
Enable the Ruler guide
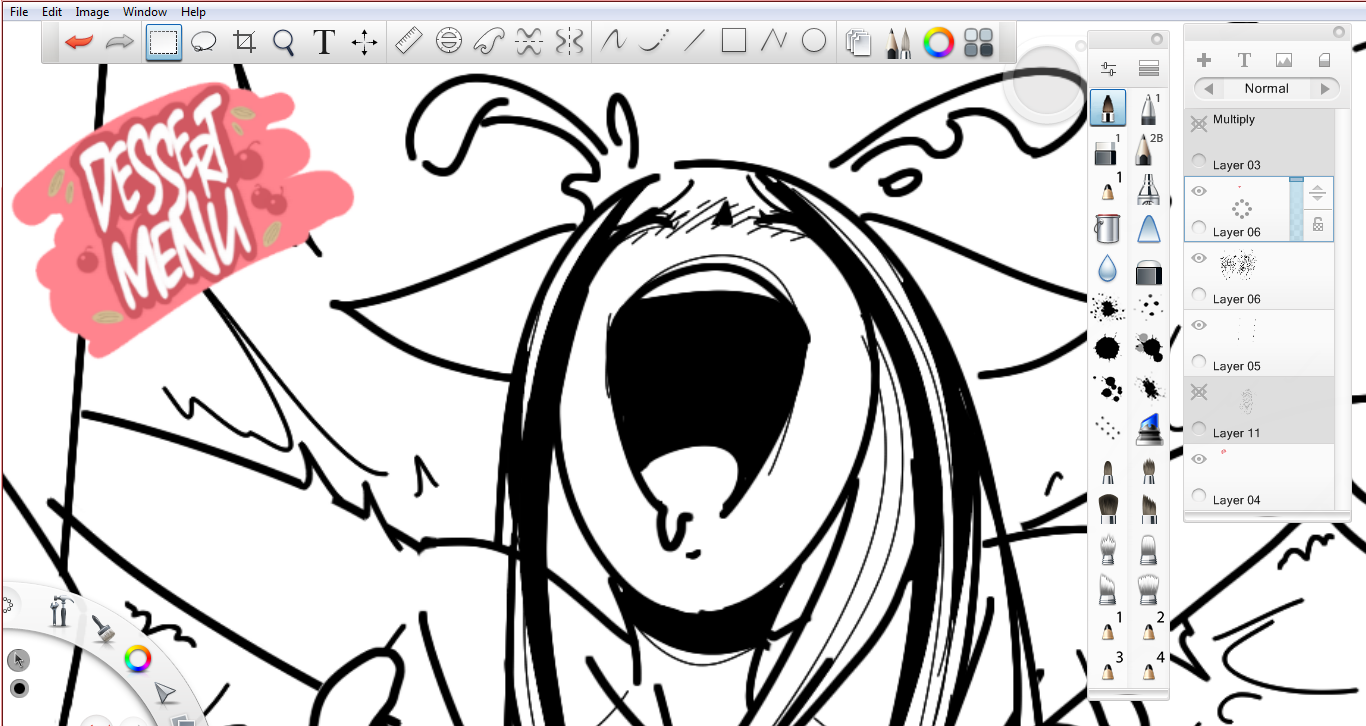coord(409,42)
